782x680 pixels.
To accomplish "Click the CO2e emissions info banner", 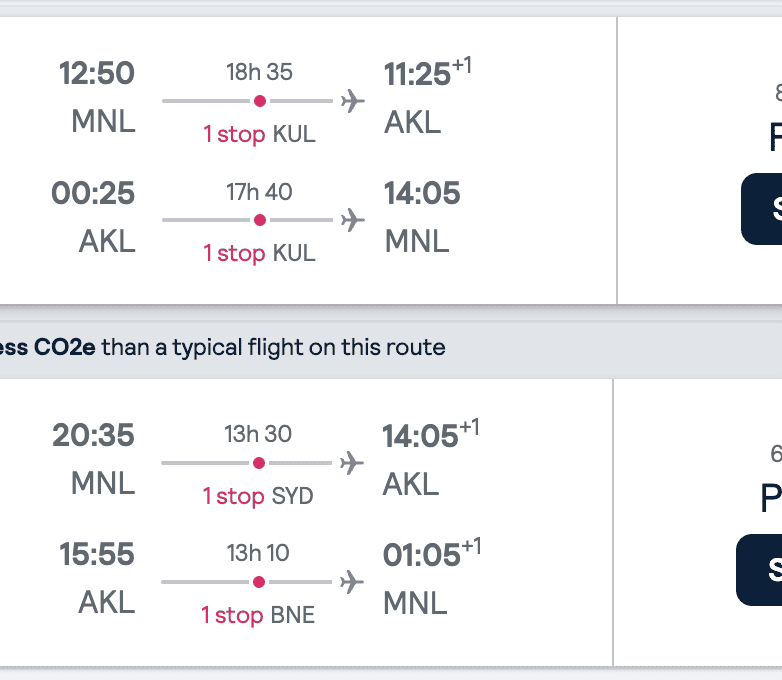I will (223, 348).
